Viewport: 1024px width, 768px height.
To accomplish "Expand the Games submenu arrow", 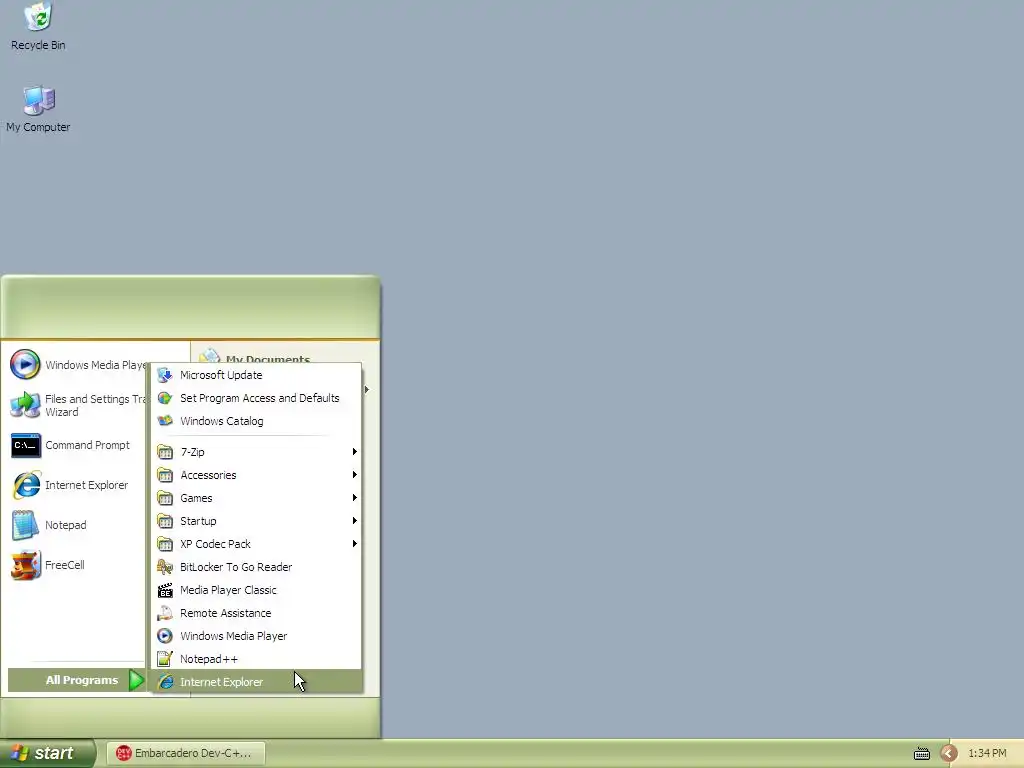I will 354,498.
